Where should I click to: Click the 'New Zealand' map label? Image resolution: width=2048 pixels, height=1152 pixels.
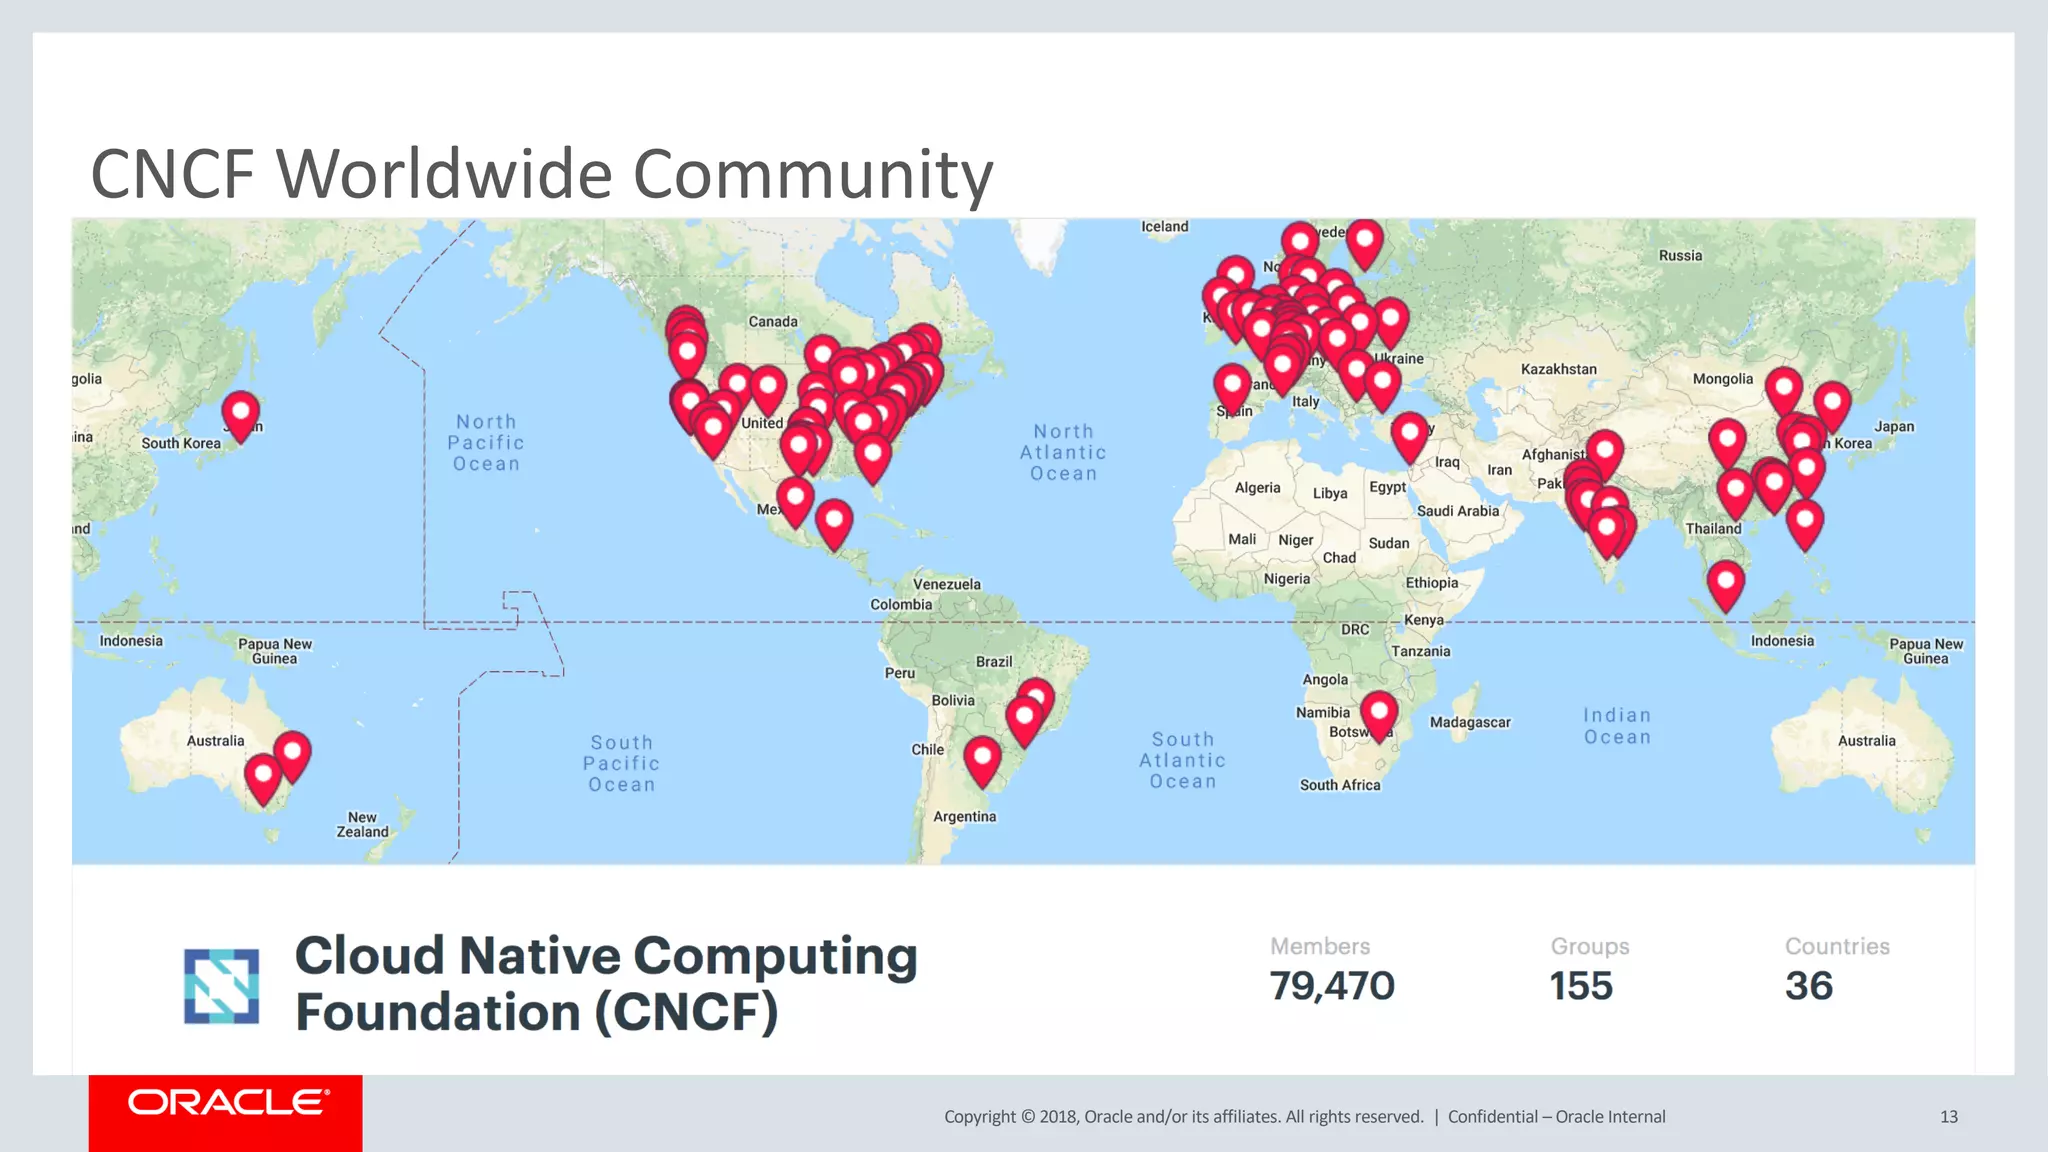coord(362,824)
